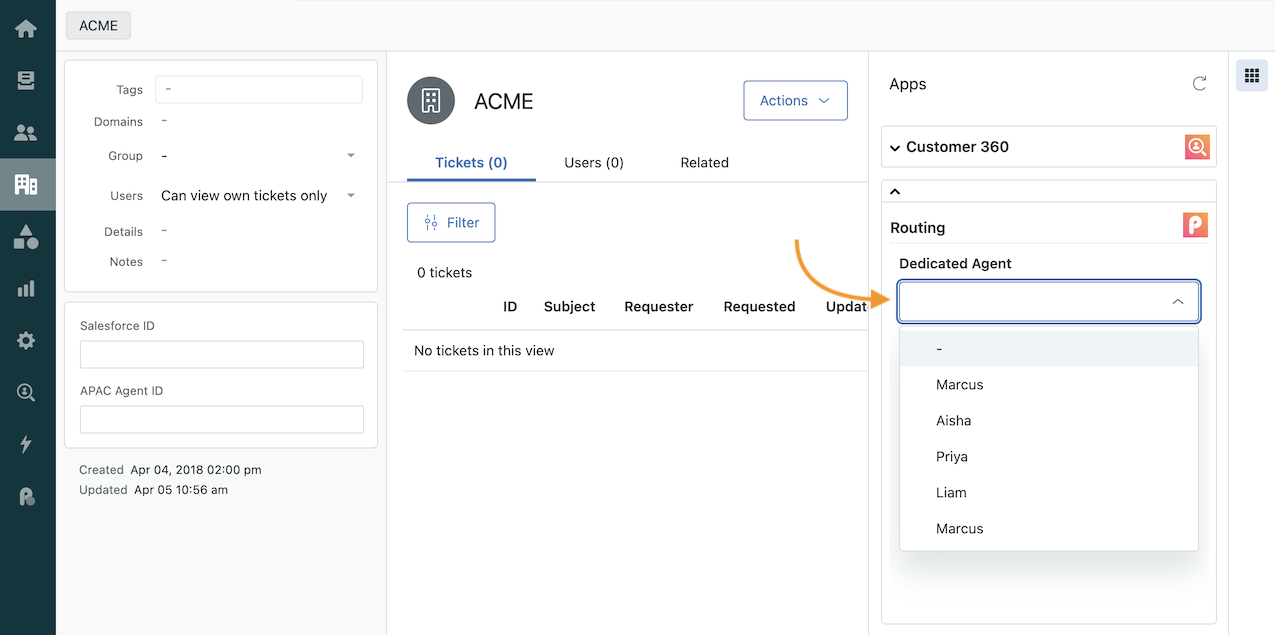The width and height of the screenshot is (1275, 635).
Task: Select Liam as dedicated agent
Action: pos(1049,493)
